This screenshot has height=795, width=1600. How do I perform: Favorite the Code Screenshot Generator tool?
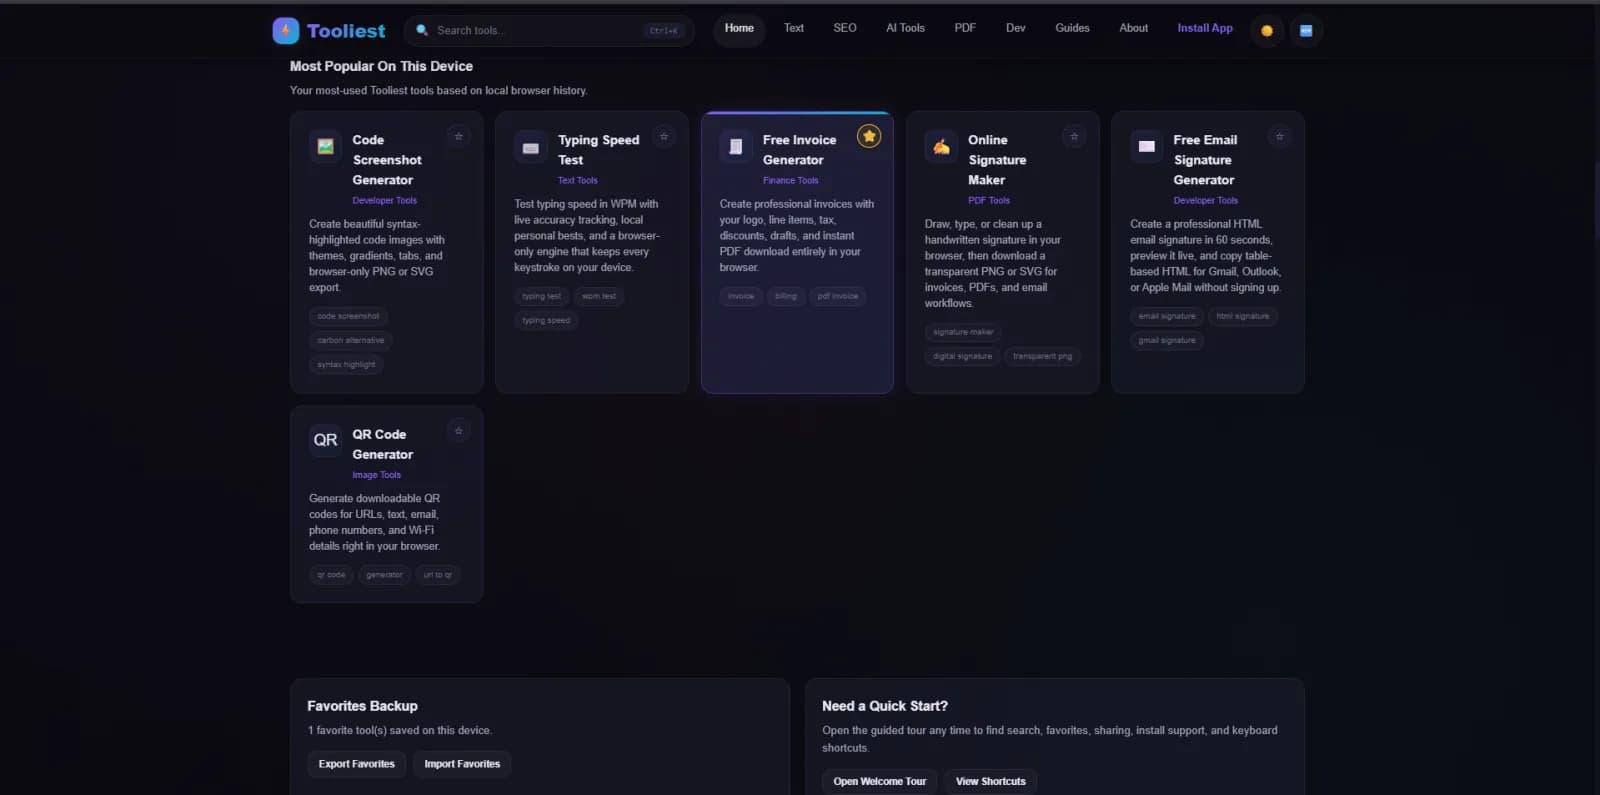[459, 136]
